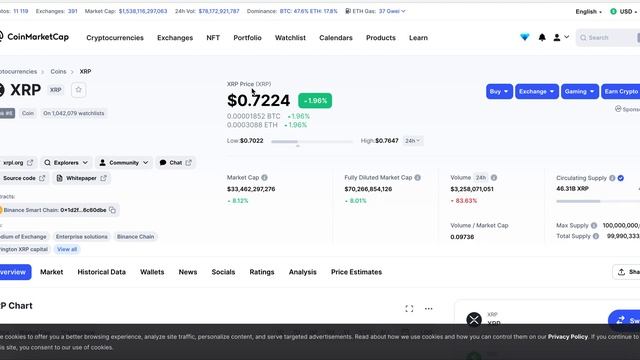Open xrpl.org website link
The height and width of the screenshot is (360, 640).
18,162
